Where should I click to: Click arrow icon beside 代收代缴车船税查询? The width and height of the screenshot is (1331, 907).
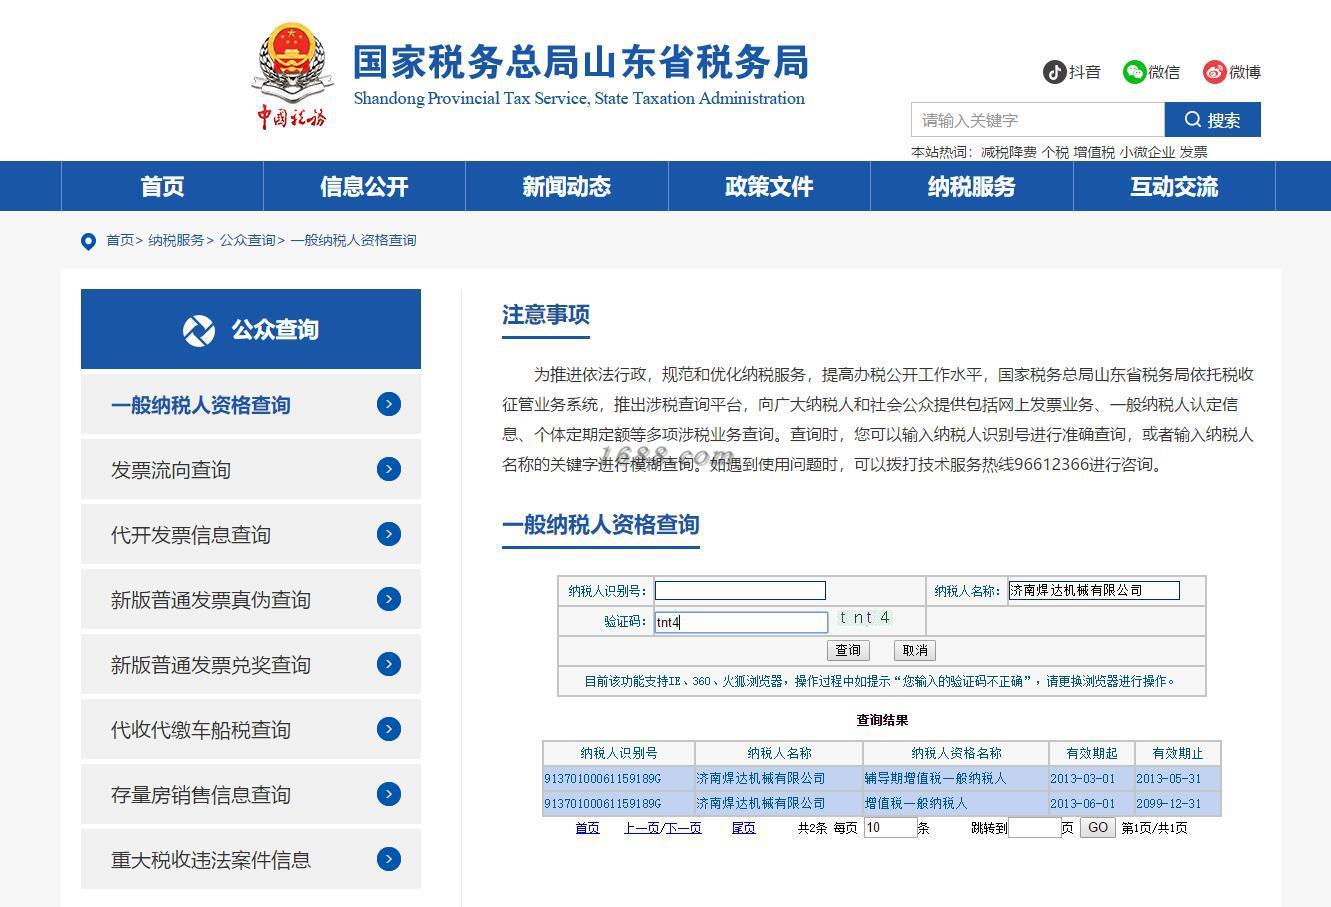point(389,729)
